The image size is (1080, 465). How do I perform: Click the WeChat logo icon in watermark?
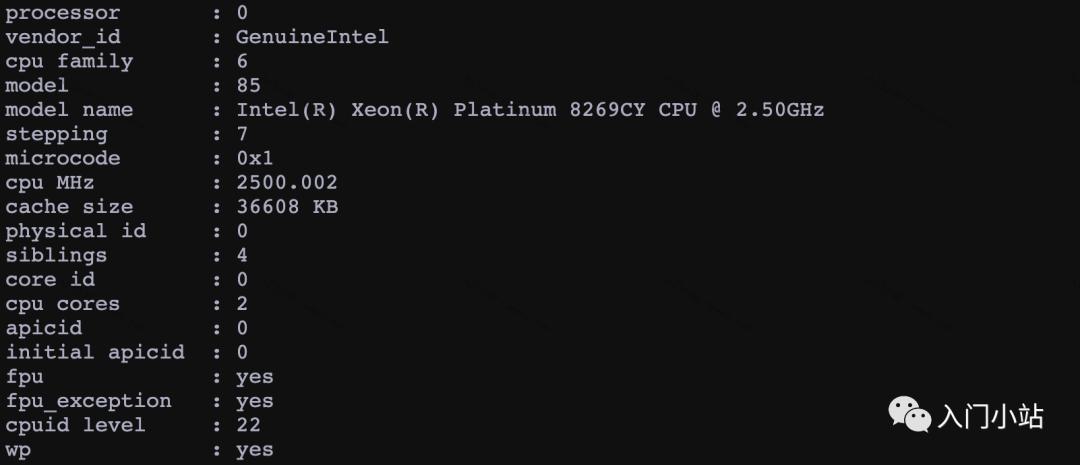[909, 414]
